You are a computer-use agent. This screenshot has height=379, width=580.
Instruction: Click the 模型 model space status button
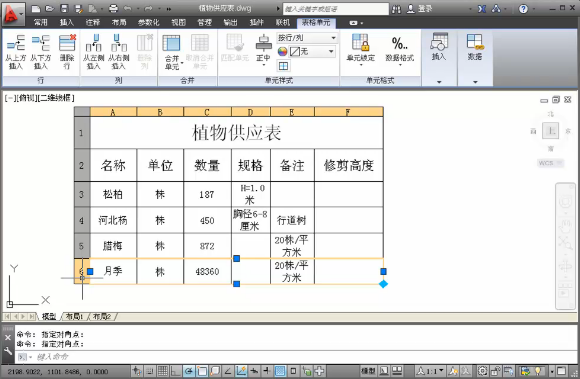pos(368,370)
